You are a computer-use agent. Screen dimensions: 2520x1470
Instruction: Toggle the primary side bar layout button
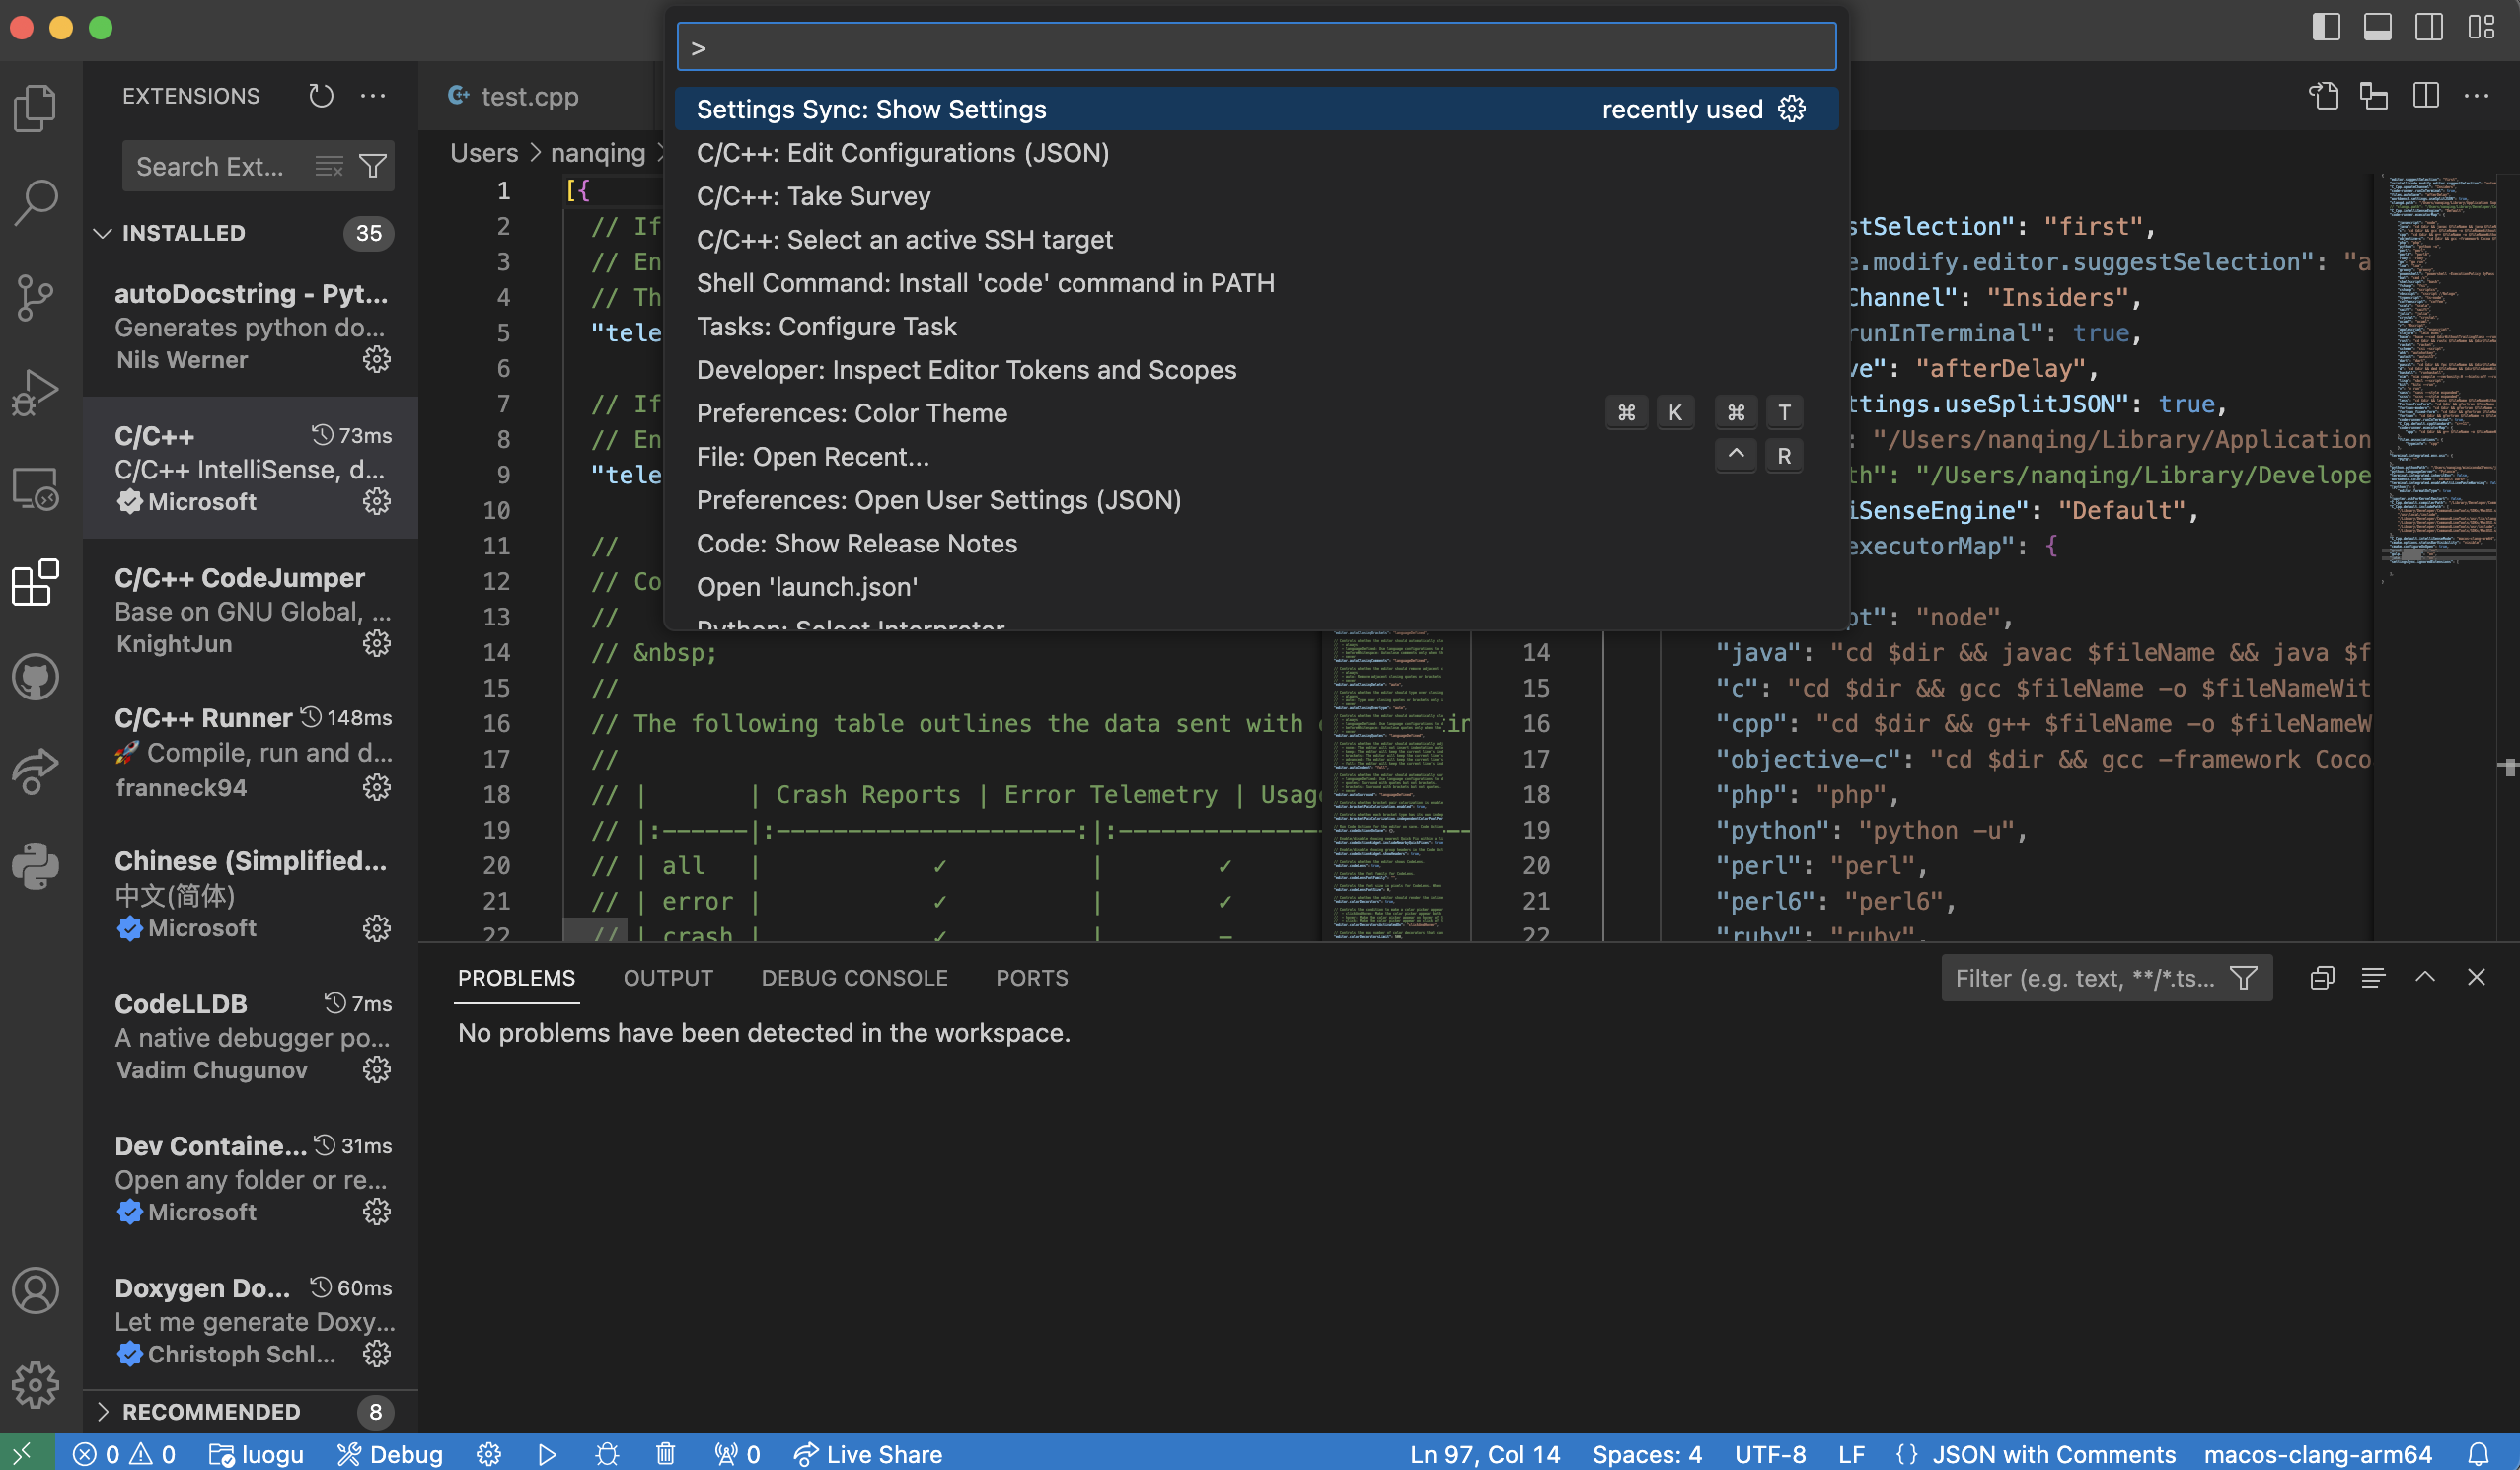coord(2326,27)
